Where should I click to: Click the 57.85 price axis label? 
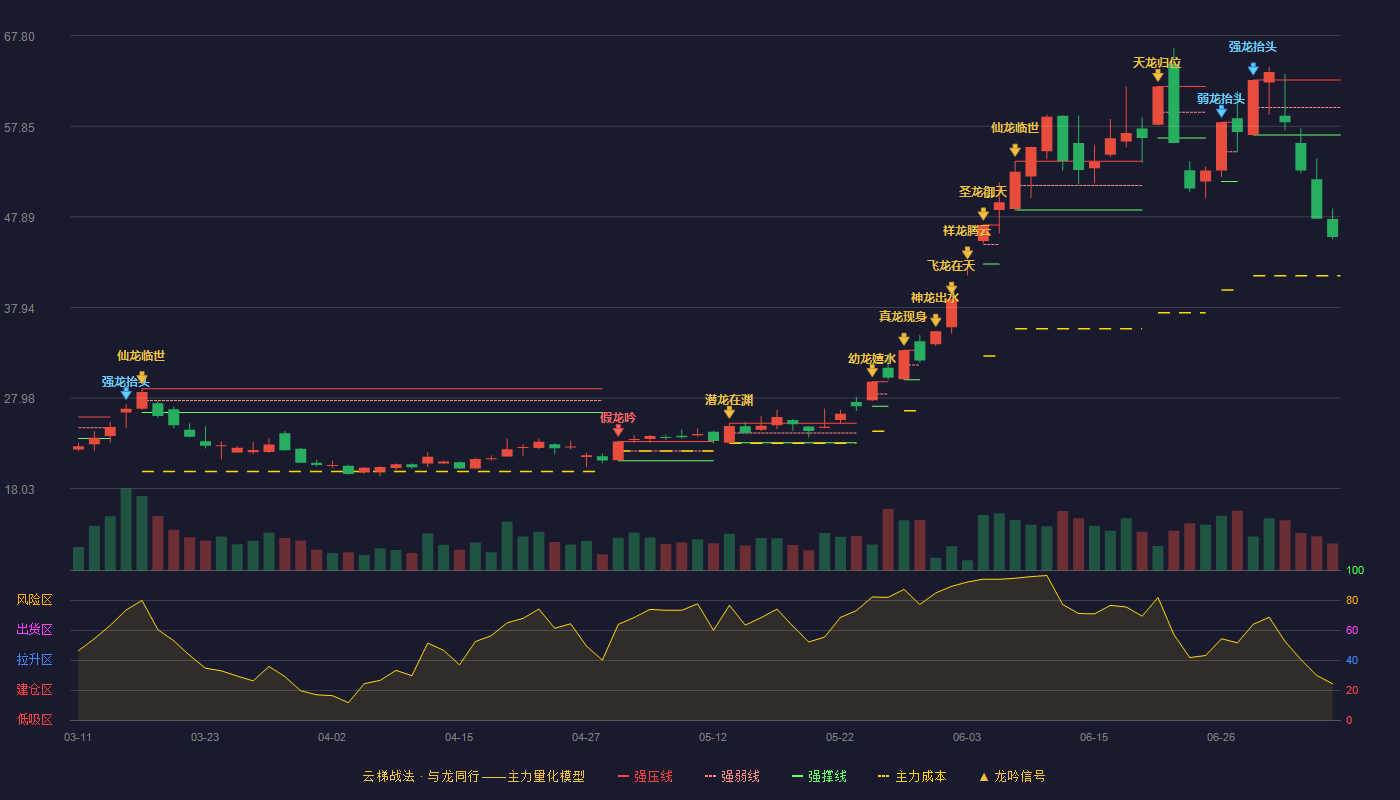pos(19,128)
